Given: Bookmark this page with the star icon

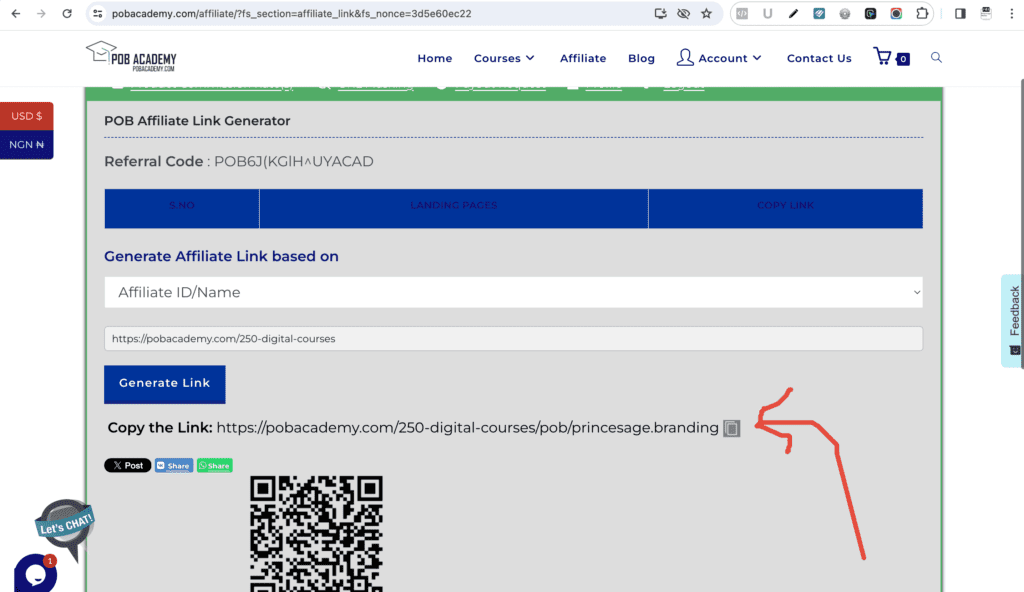Looking at the screenshot, I should click(x=706, y=13).
